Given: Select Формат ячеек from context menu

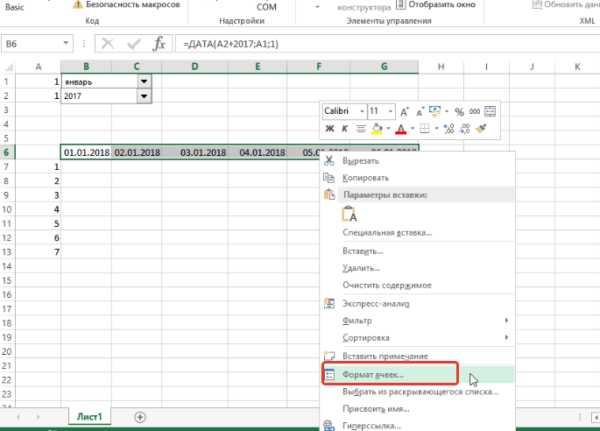Looking at the screenshot, I should pos(378,374).
